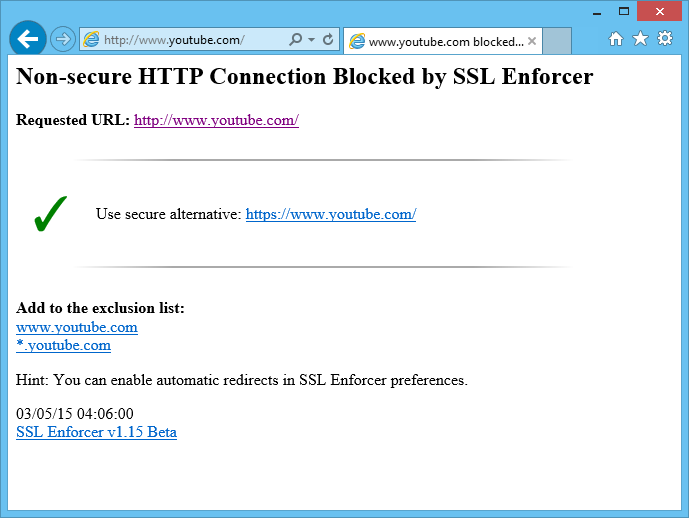Open the Tools gear menu
689x518 pixels.
pos(665,38)
